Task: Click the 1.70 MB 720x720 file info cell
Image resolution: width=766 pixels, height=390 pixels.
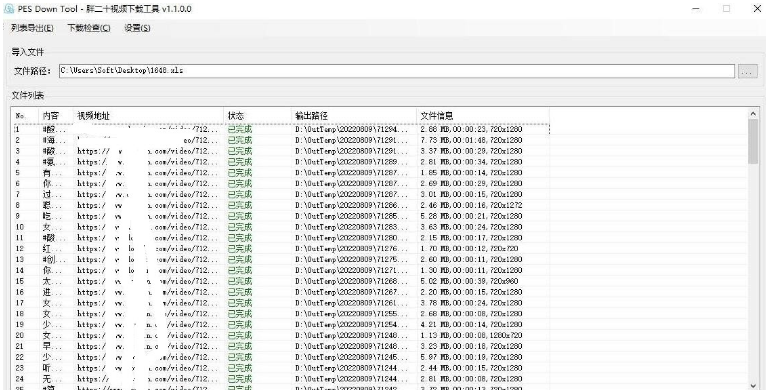Action: point(469,248)
